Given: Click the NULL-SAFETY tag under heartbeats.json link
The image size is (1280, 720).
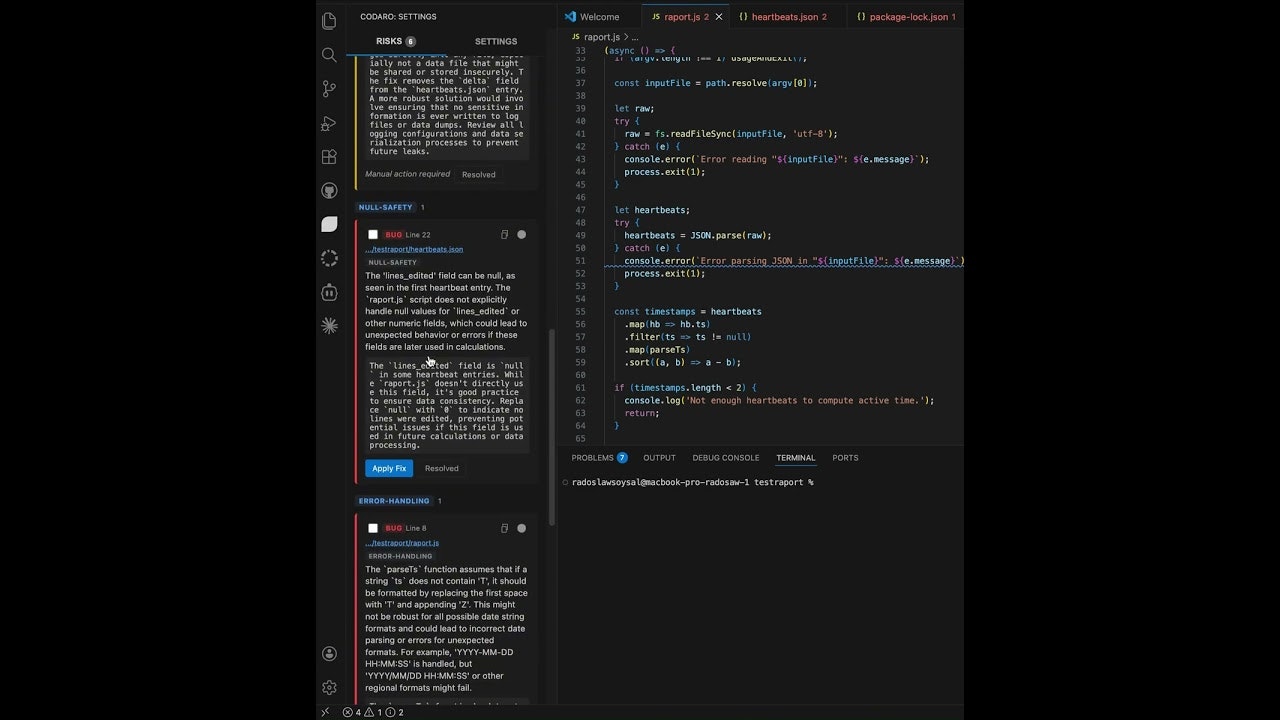Looking at the screenshot, I should click(x=393, y=262).
